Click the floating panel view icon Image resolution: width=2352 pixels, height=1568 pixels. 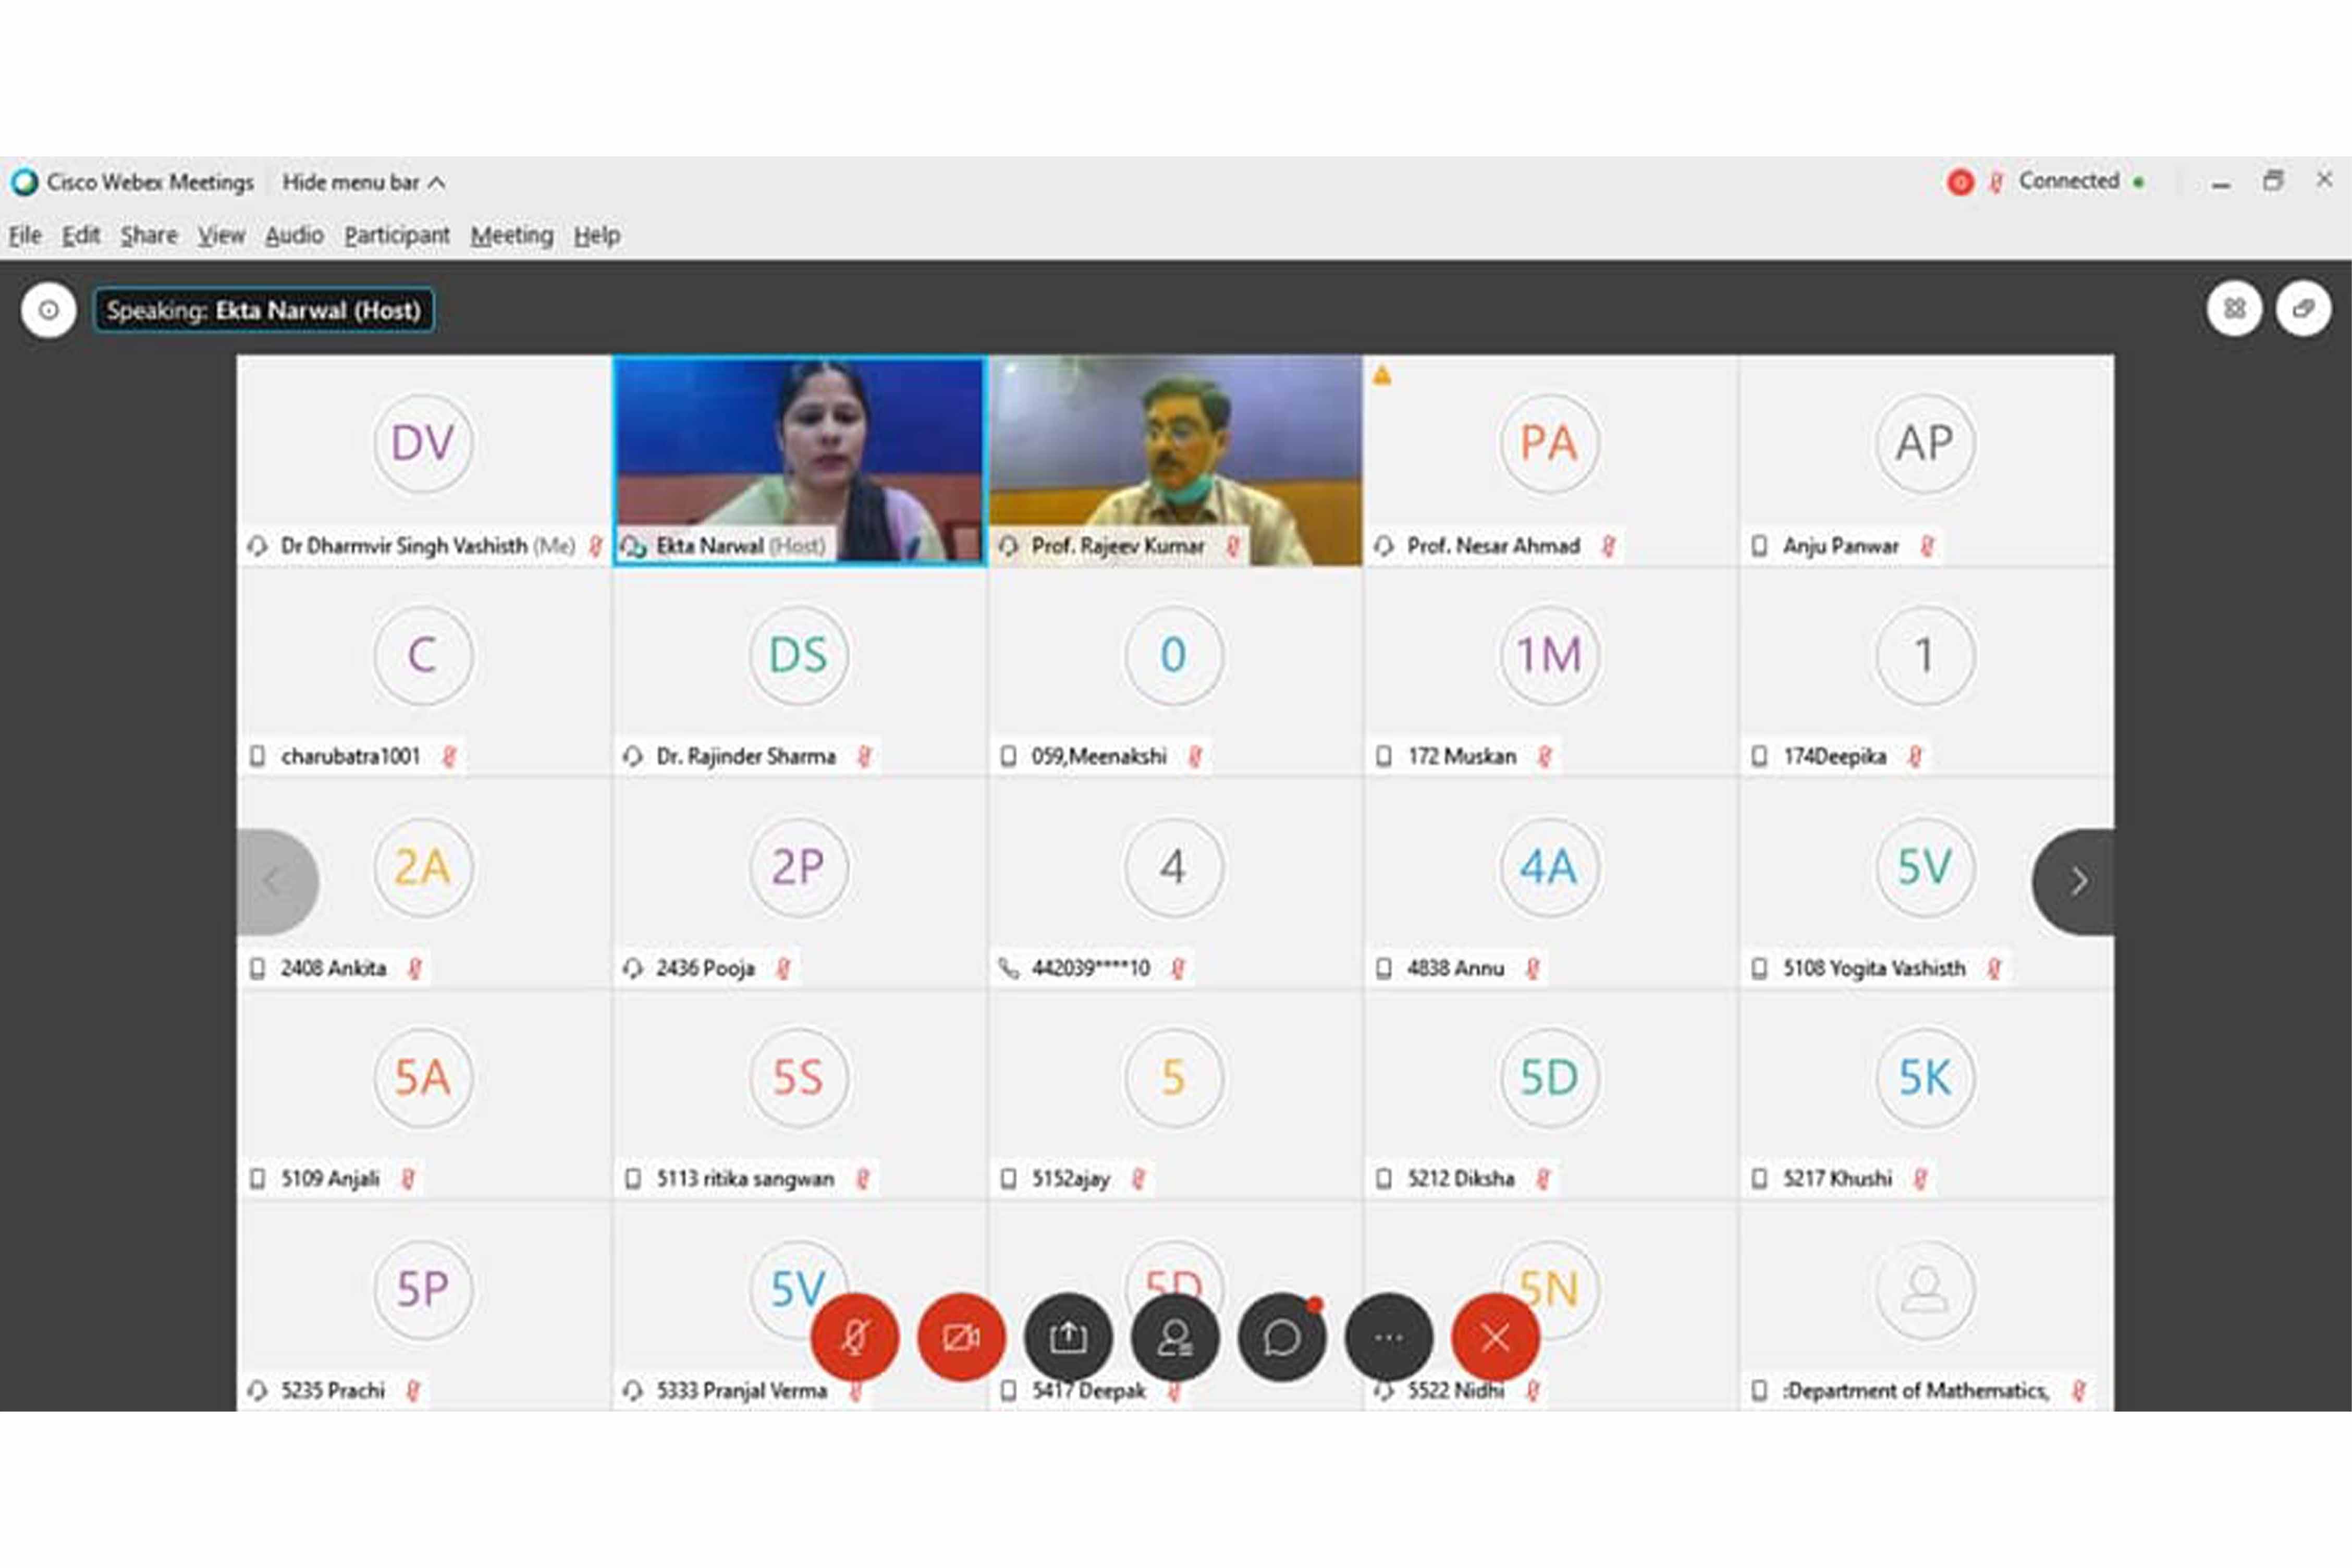click(2304, 309)
